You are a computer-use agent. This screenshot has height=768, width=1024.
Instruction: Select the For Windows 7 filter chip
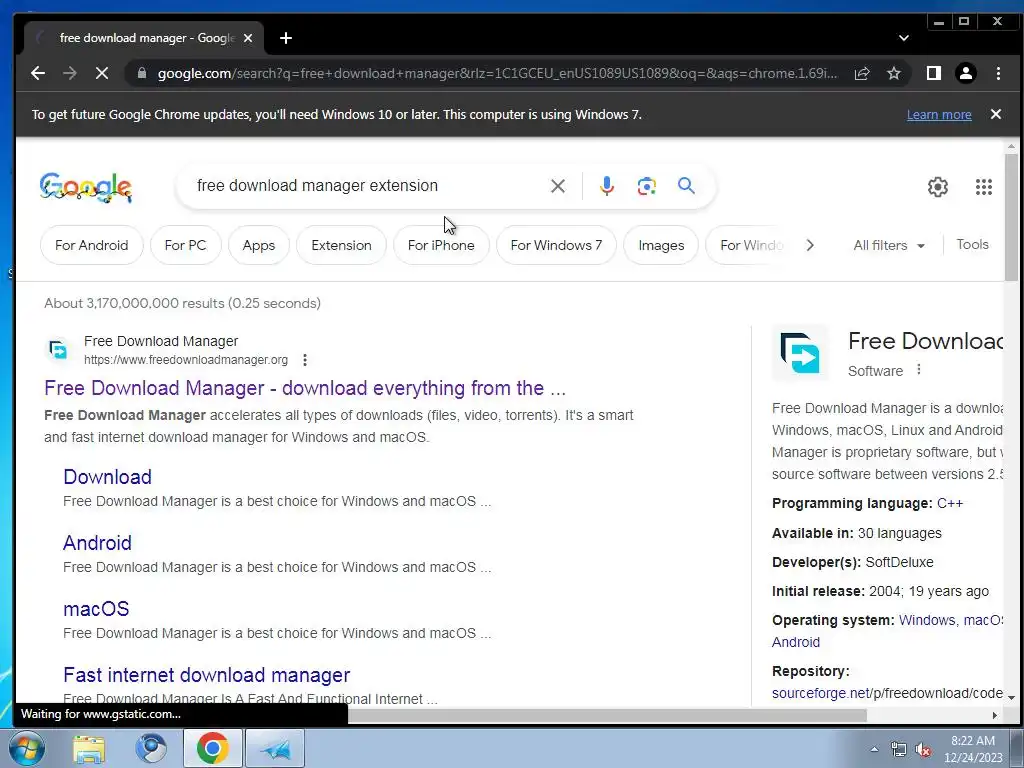click(556, 245)
